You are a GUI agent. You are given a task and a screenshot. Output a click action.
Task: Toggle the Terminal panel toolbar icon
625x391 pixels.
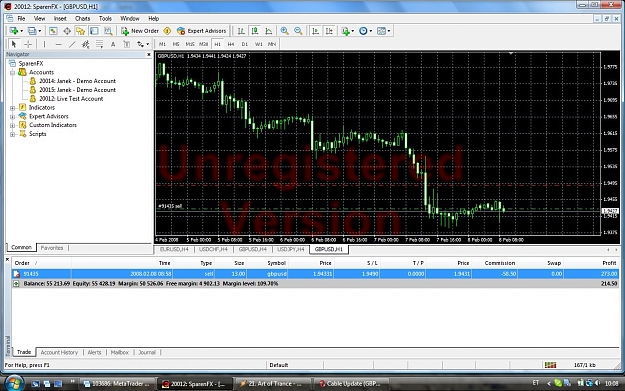coord(94,31)
